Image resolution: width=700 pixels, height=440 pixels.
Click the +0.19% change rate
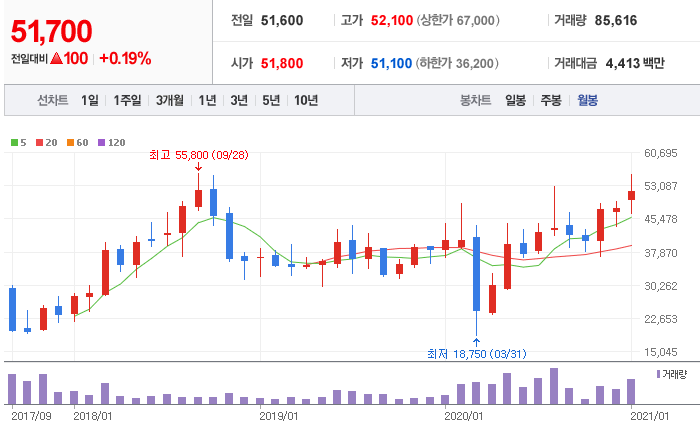point(125,58)
